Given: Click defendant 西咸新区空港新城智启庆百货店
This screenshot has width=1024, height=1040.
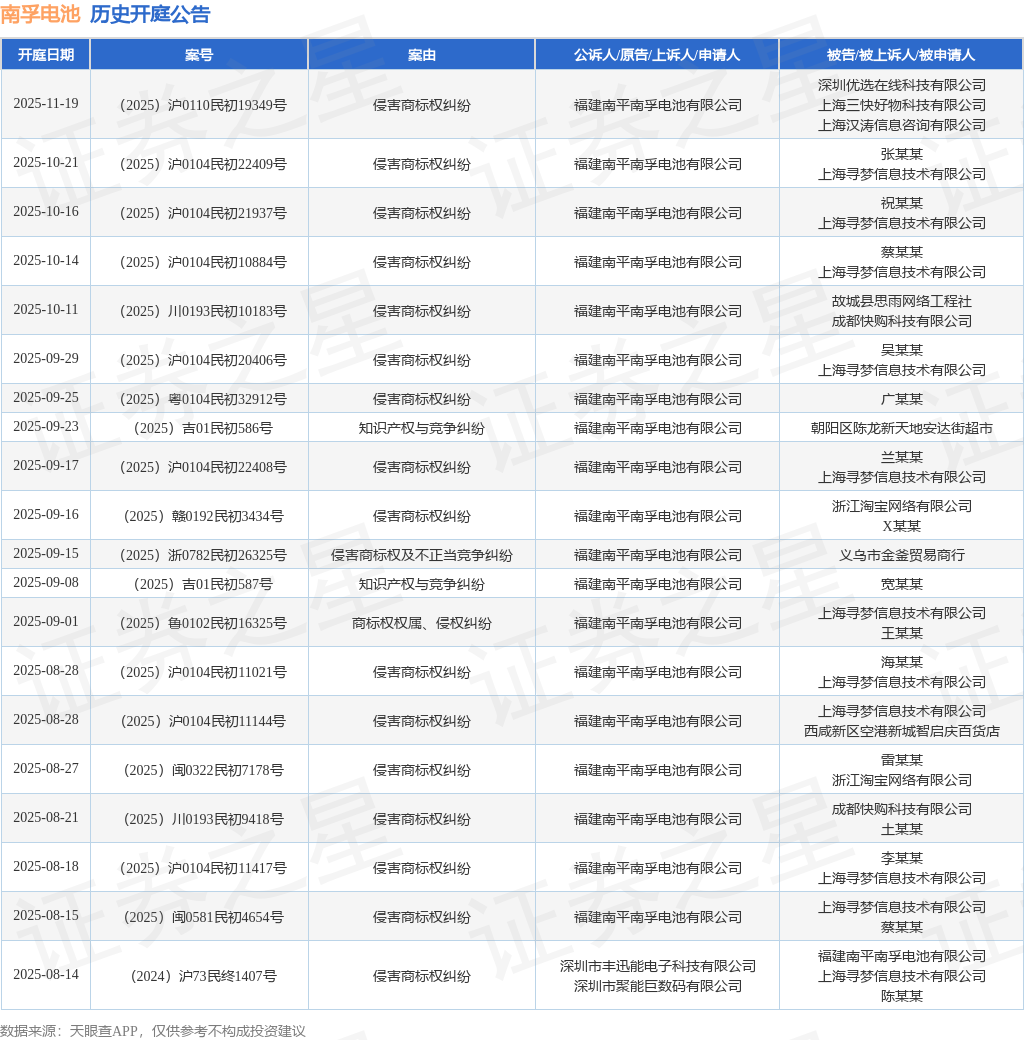Looking at the screenshot, I should (x=901, y=732).
